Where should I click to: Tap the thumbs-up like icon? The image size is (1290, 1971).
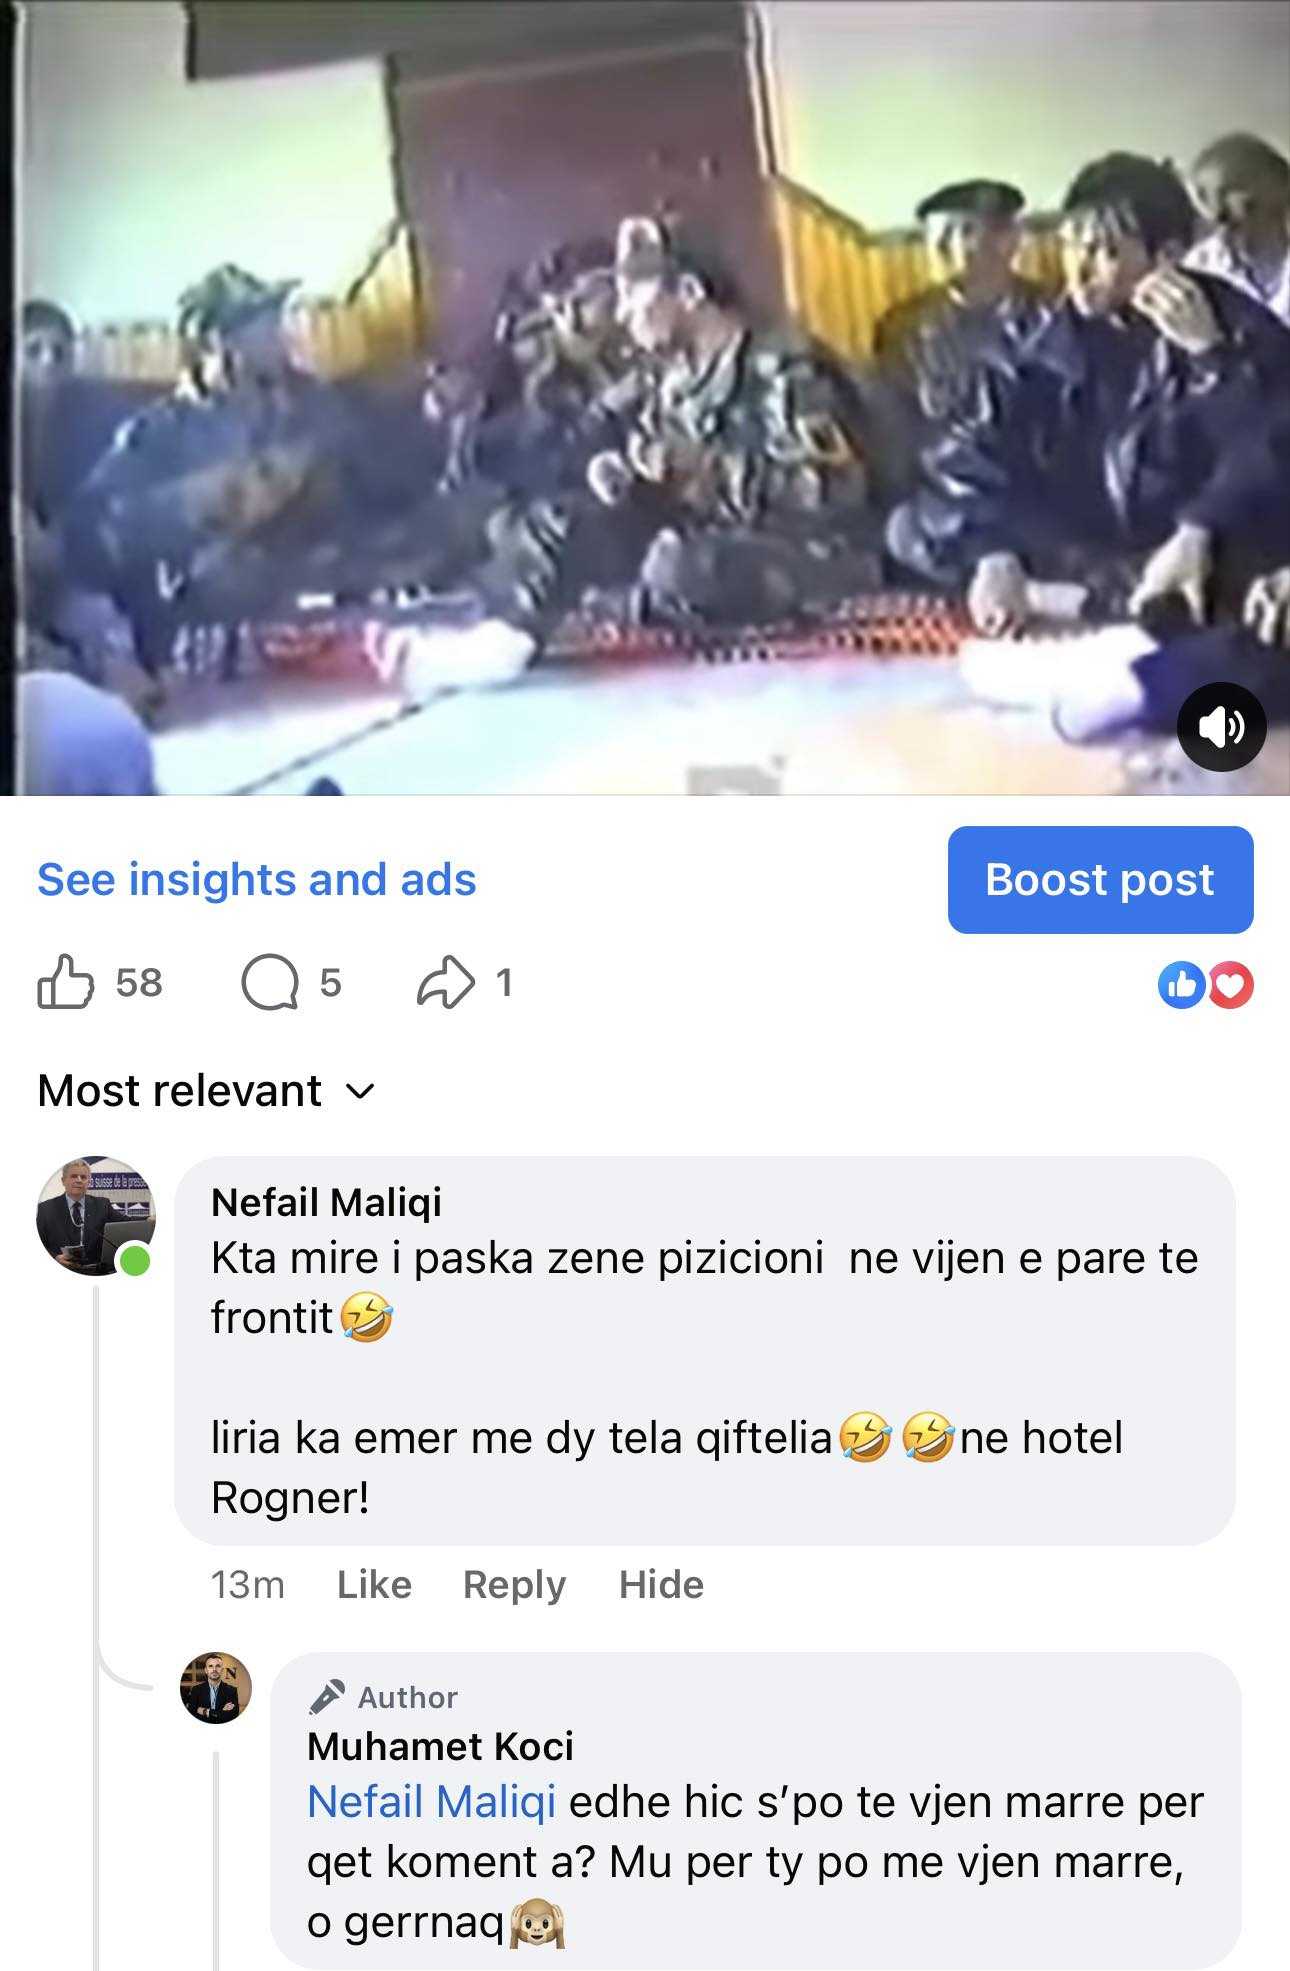coord(65,982)
